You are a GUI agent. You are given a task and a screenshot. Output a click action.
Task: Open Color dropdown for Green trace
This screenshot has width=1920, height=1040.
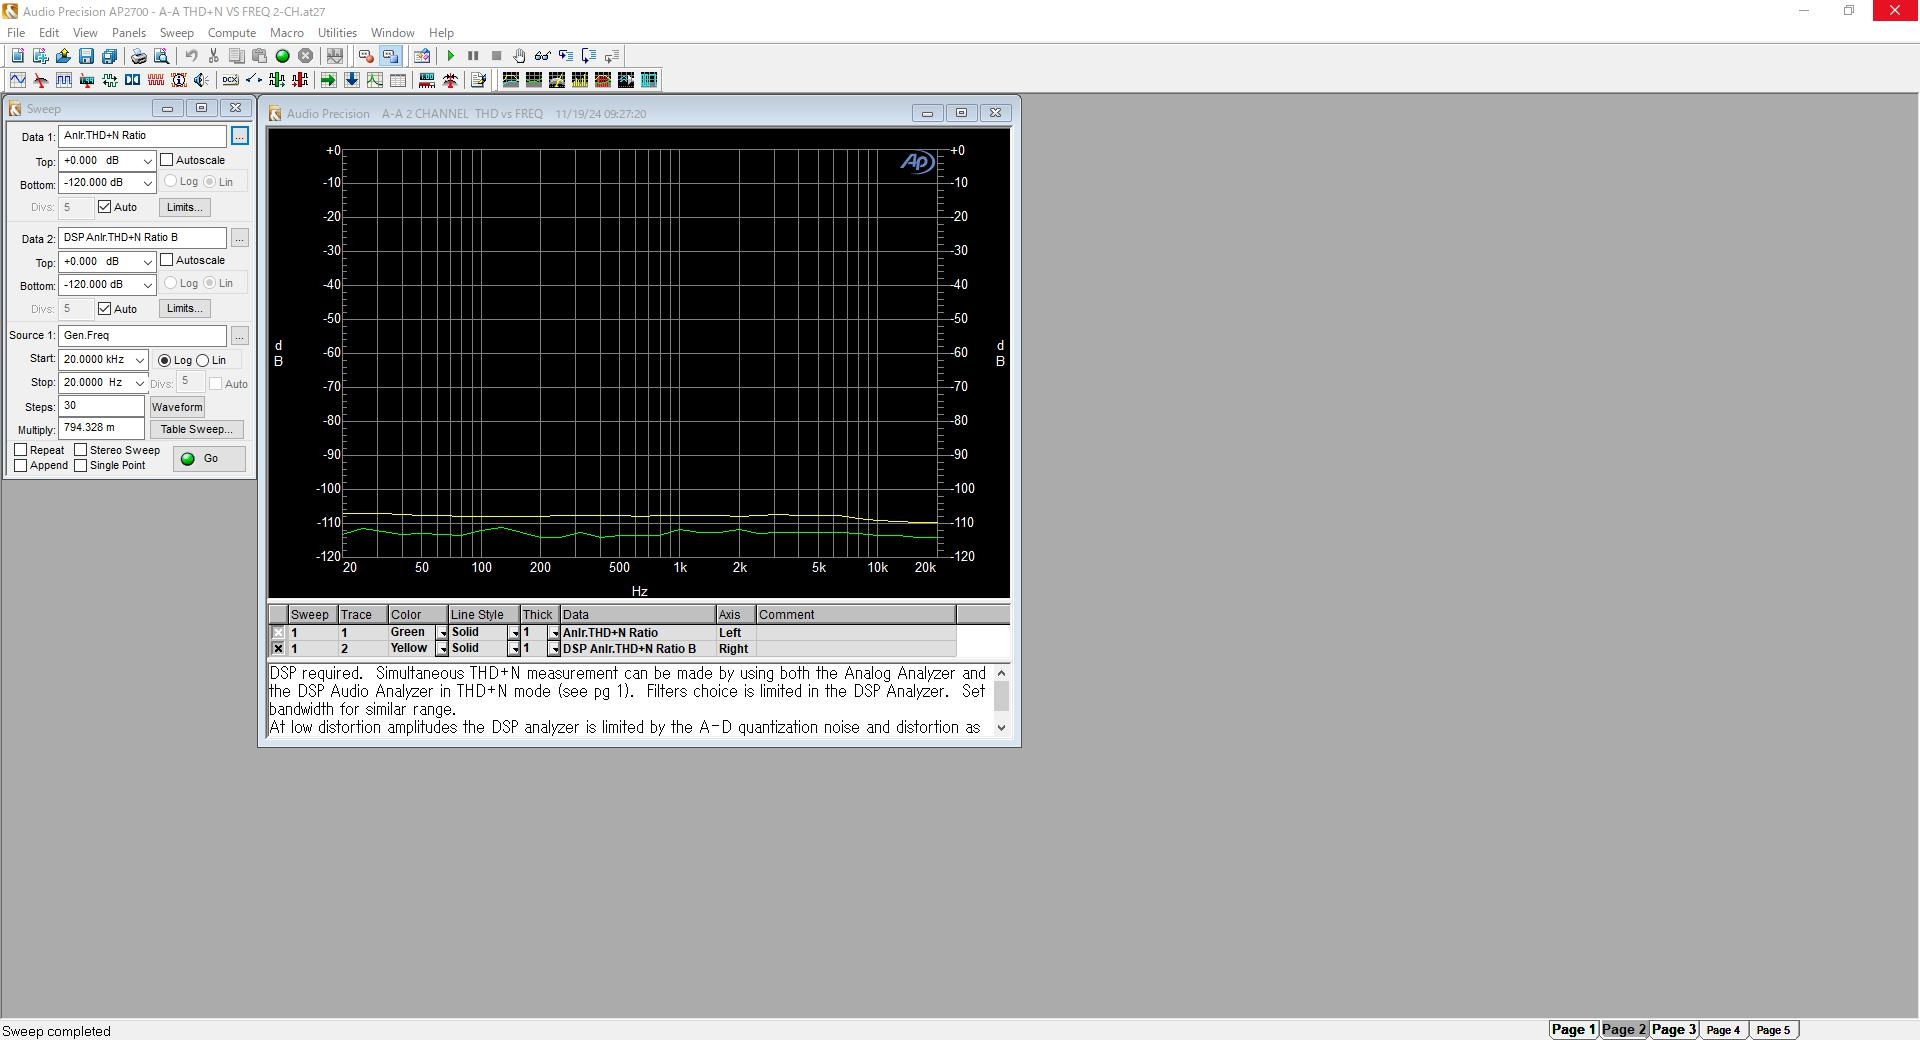coord(442,633)
